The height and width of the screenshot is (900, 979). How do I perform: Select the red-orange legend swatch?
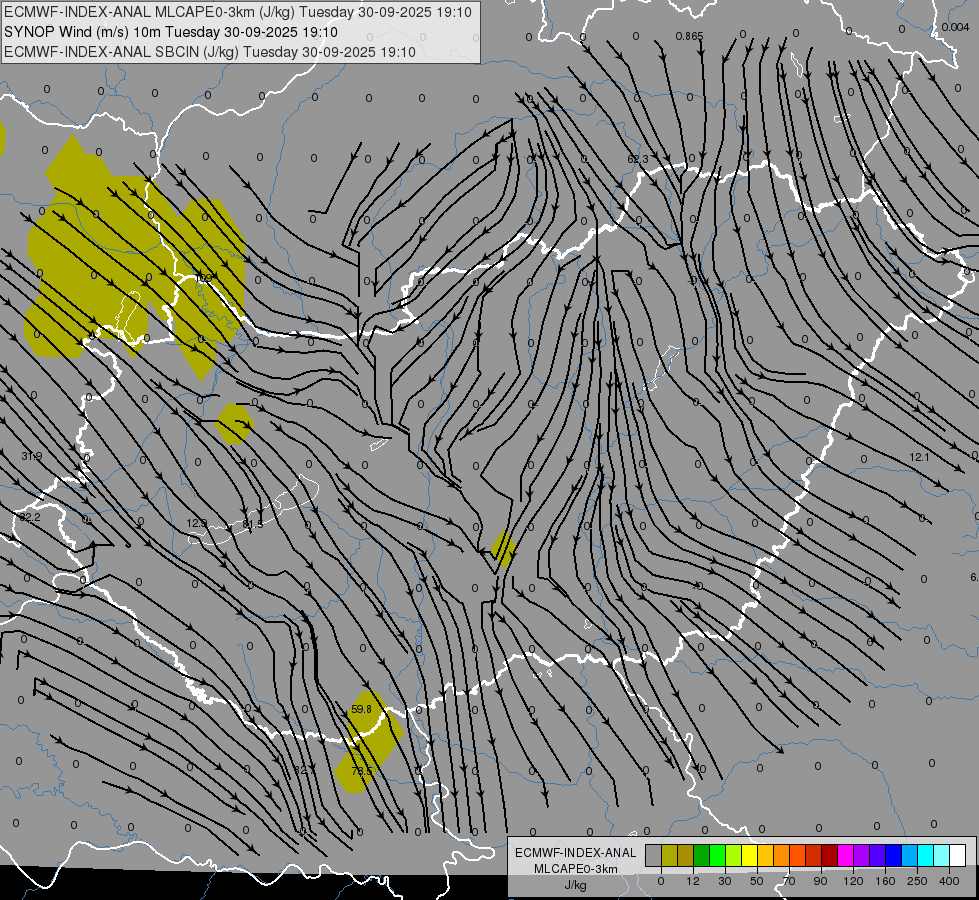click(x=798, y=856)
